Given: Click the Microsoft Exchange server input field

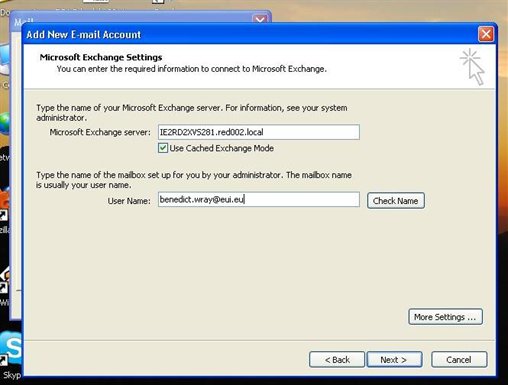Looking at the screenshot, I should click(259, 132).
